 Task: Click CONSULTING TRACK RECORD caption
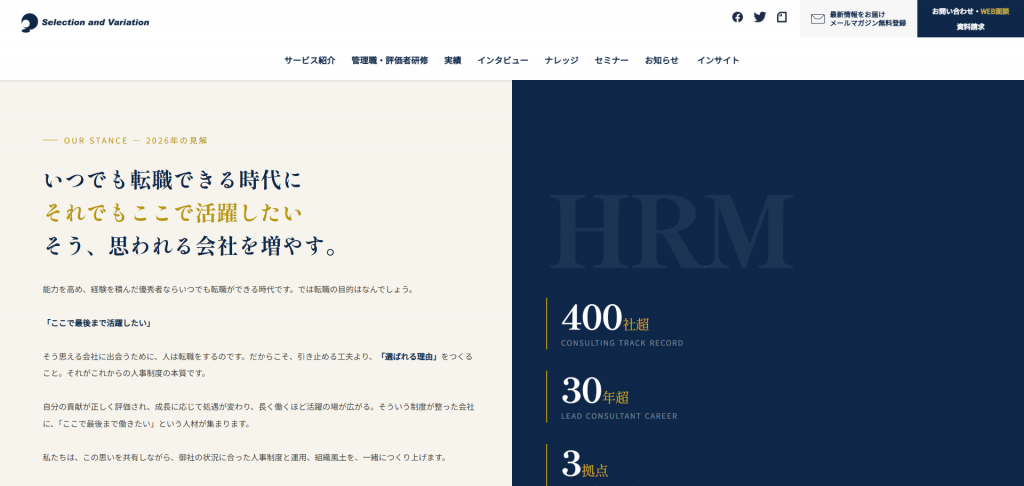[622, 343]
